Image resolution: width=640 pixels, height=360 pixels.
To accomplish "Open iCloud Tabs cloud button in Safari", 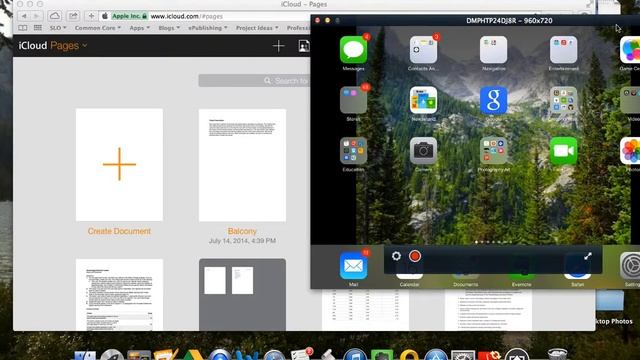I will coord(55,16).
